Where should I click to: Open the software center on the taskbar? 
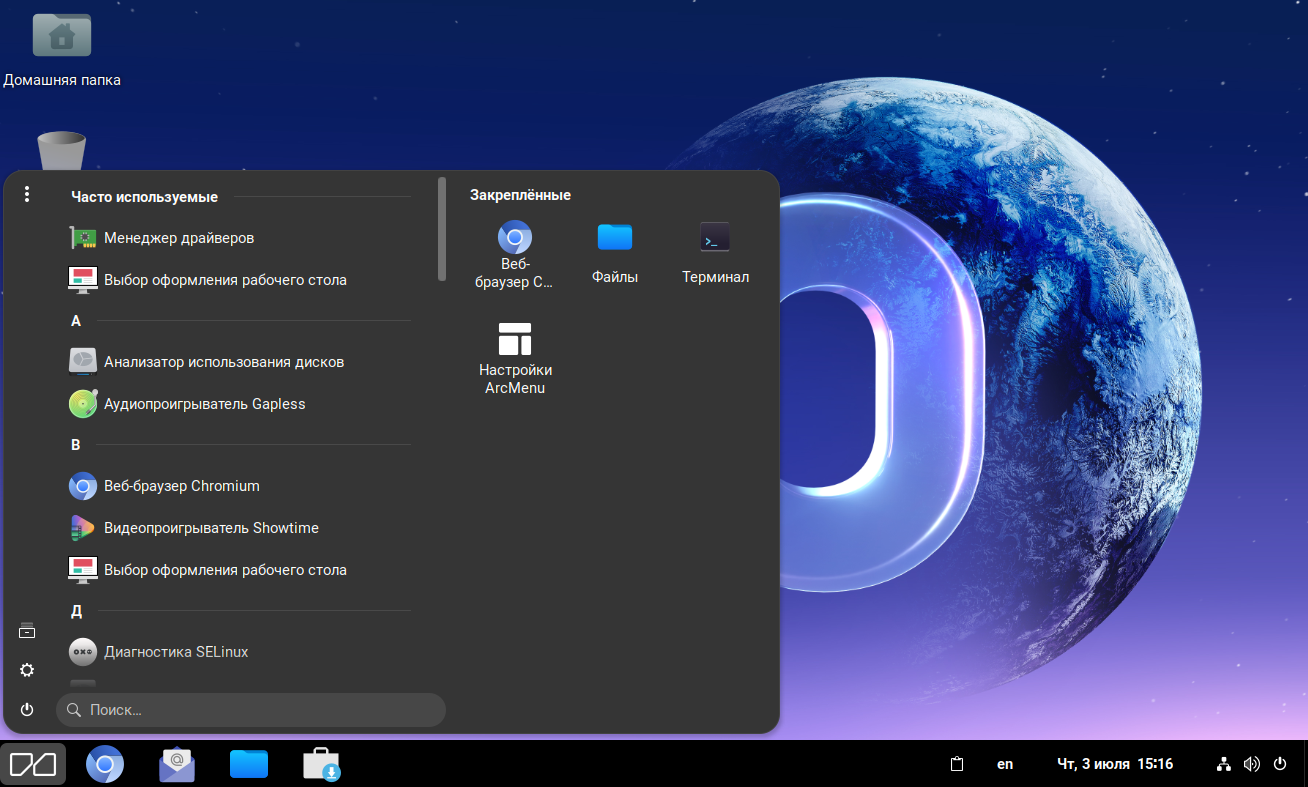(x=321, y=765)
